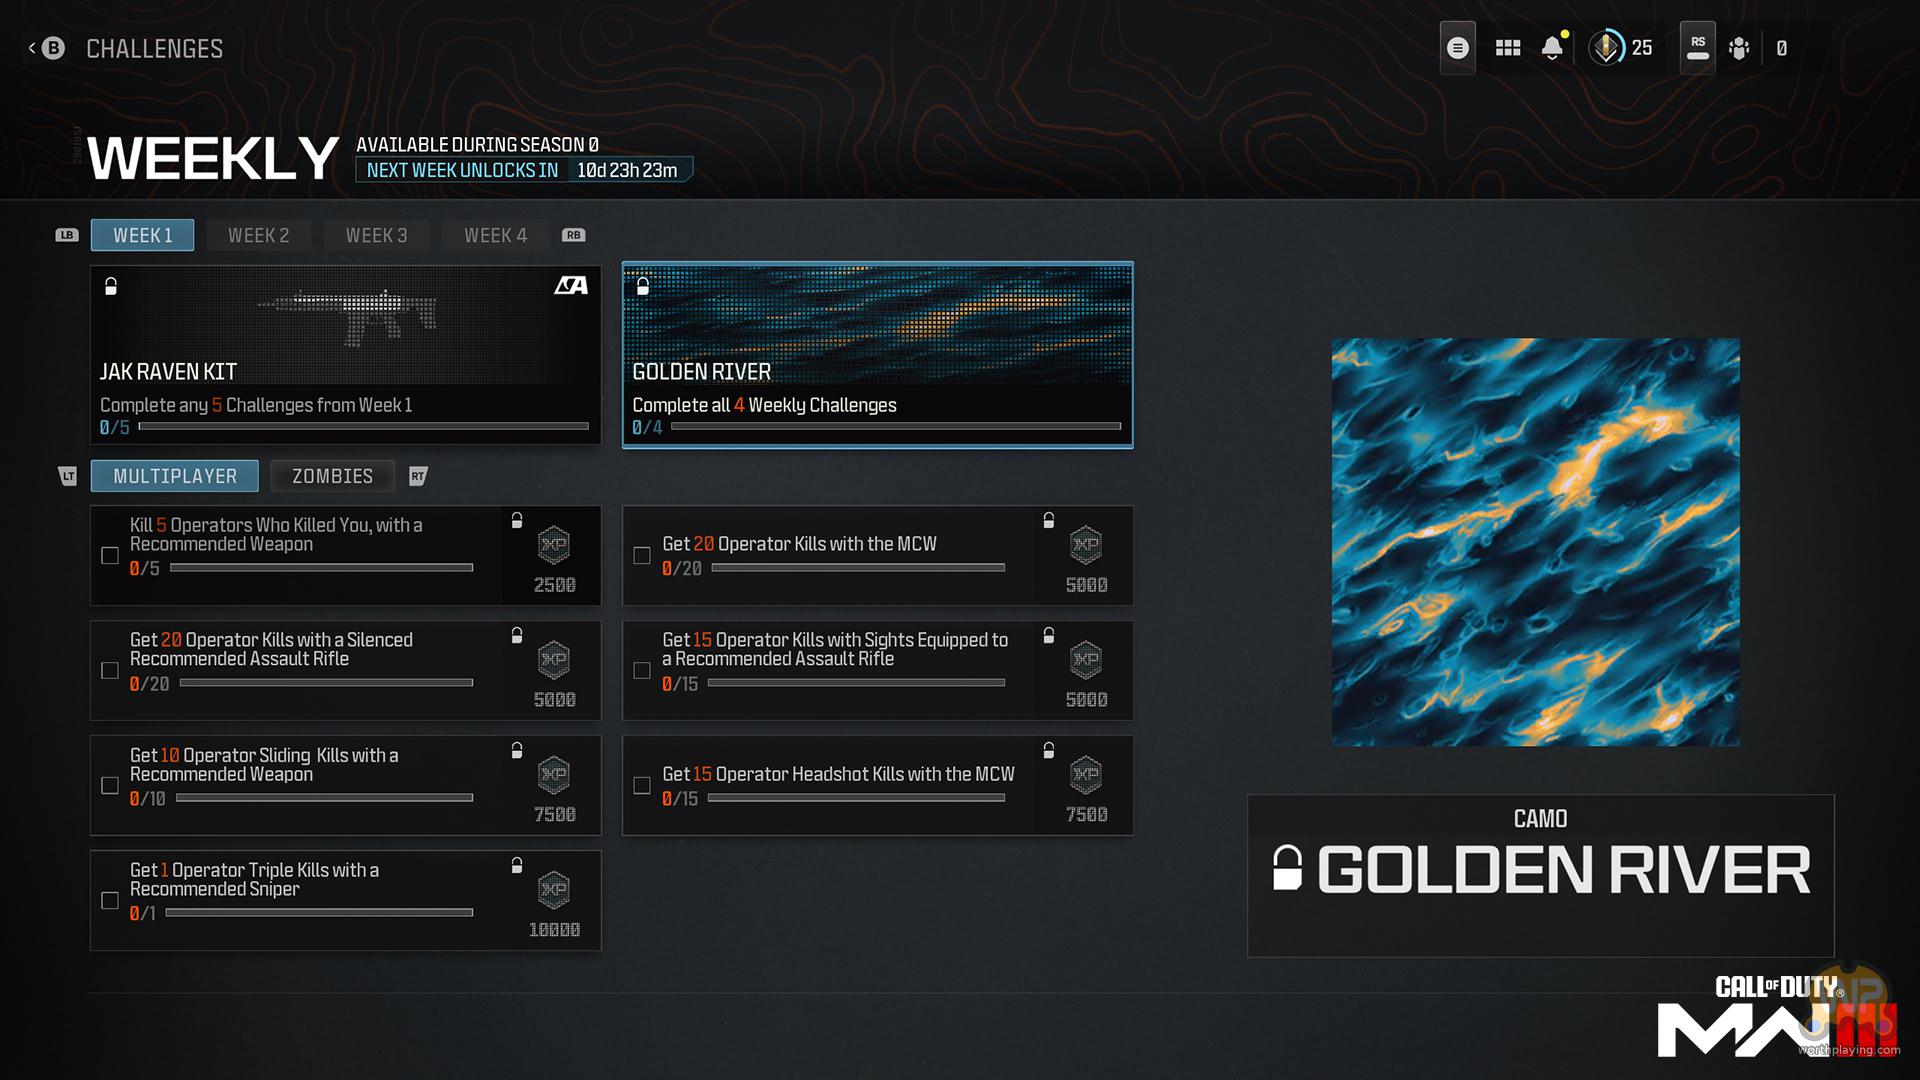Open the grid apps menu icon

pyautogui.click(x=1507, y=48)
